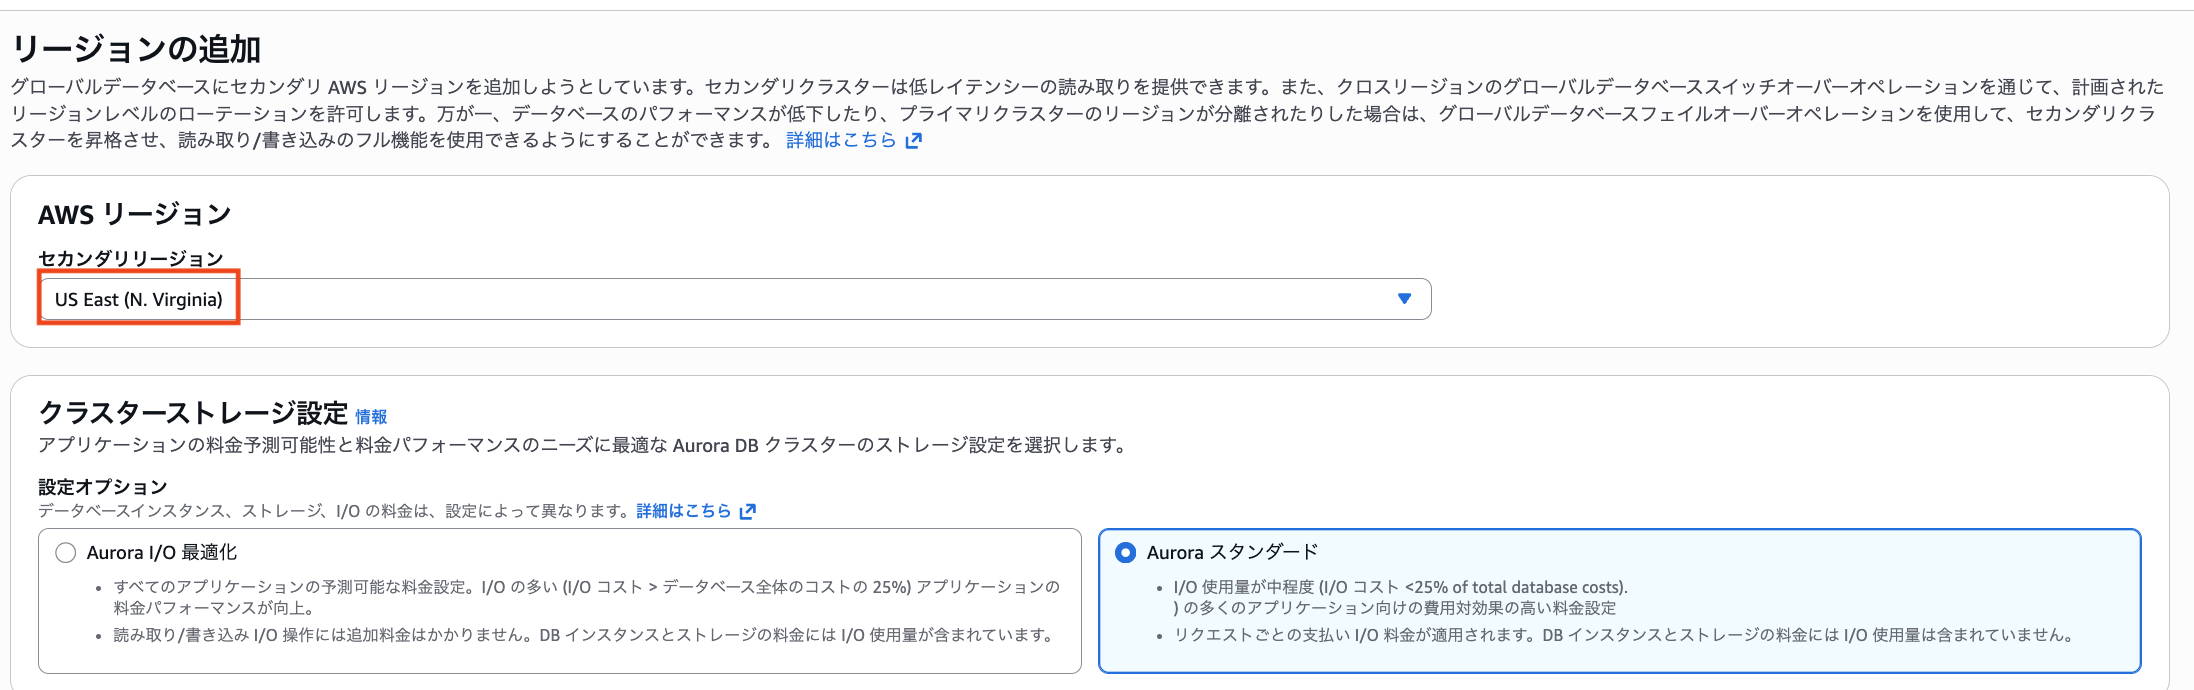
Task: Open 詳細はこちら link under 設定オプション
Action: [x=685, y=510]
